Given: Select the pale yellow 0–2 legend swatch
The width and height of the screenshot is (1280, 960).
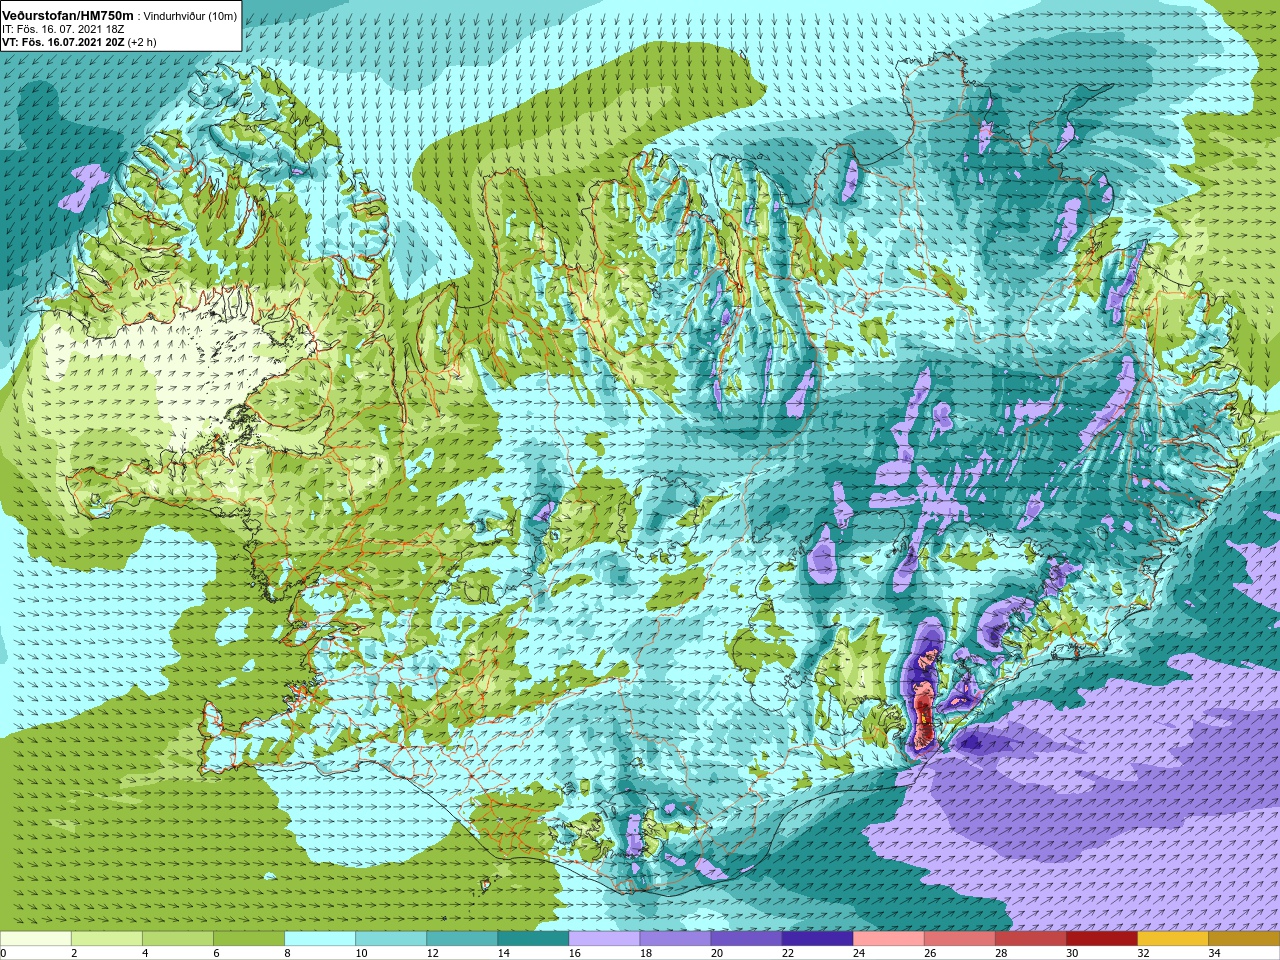Looking at the screenshot, I should pyautogui.click(x=35, y=939).
